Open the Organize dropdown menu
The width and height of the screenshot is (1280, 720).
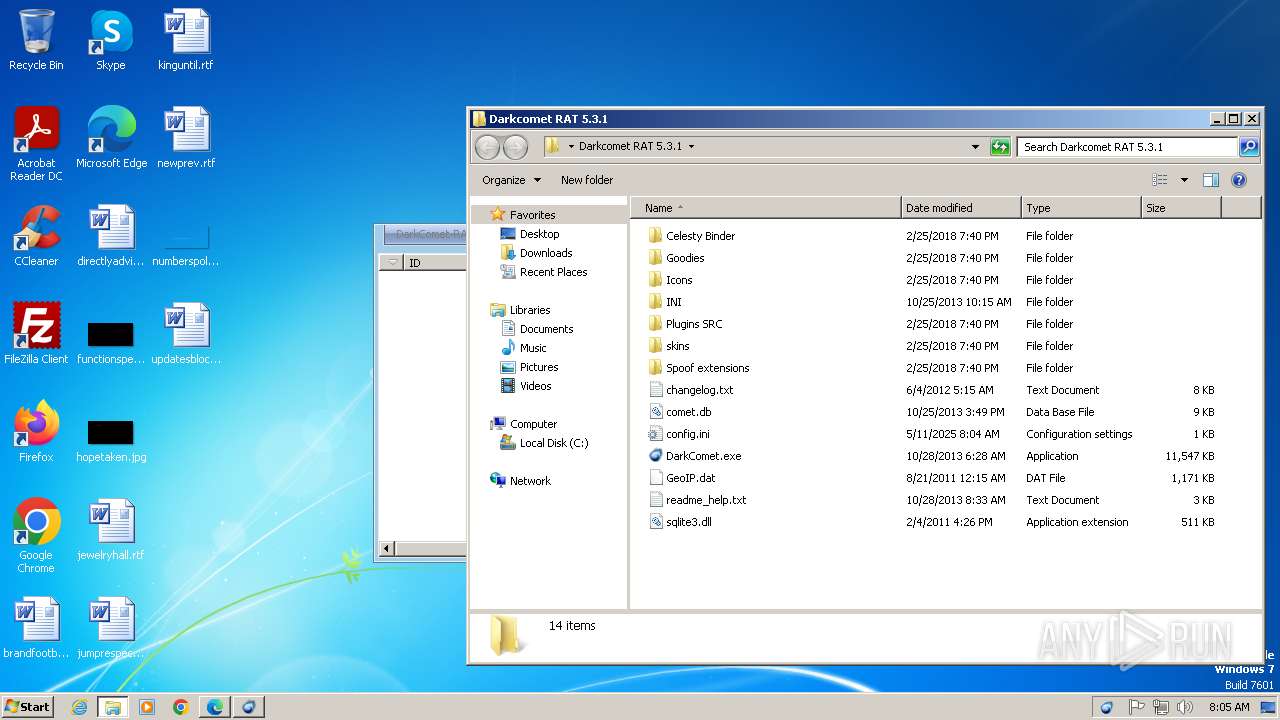click(x=511, y=180)
